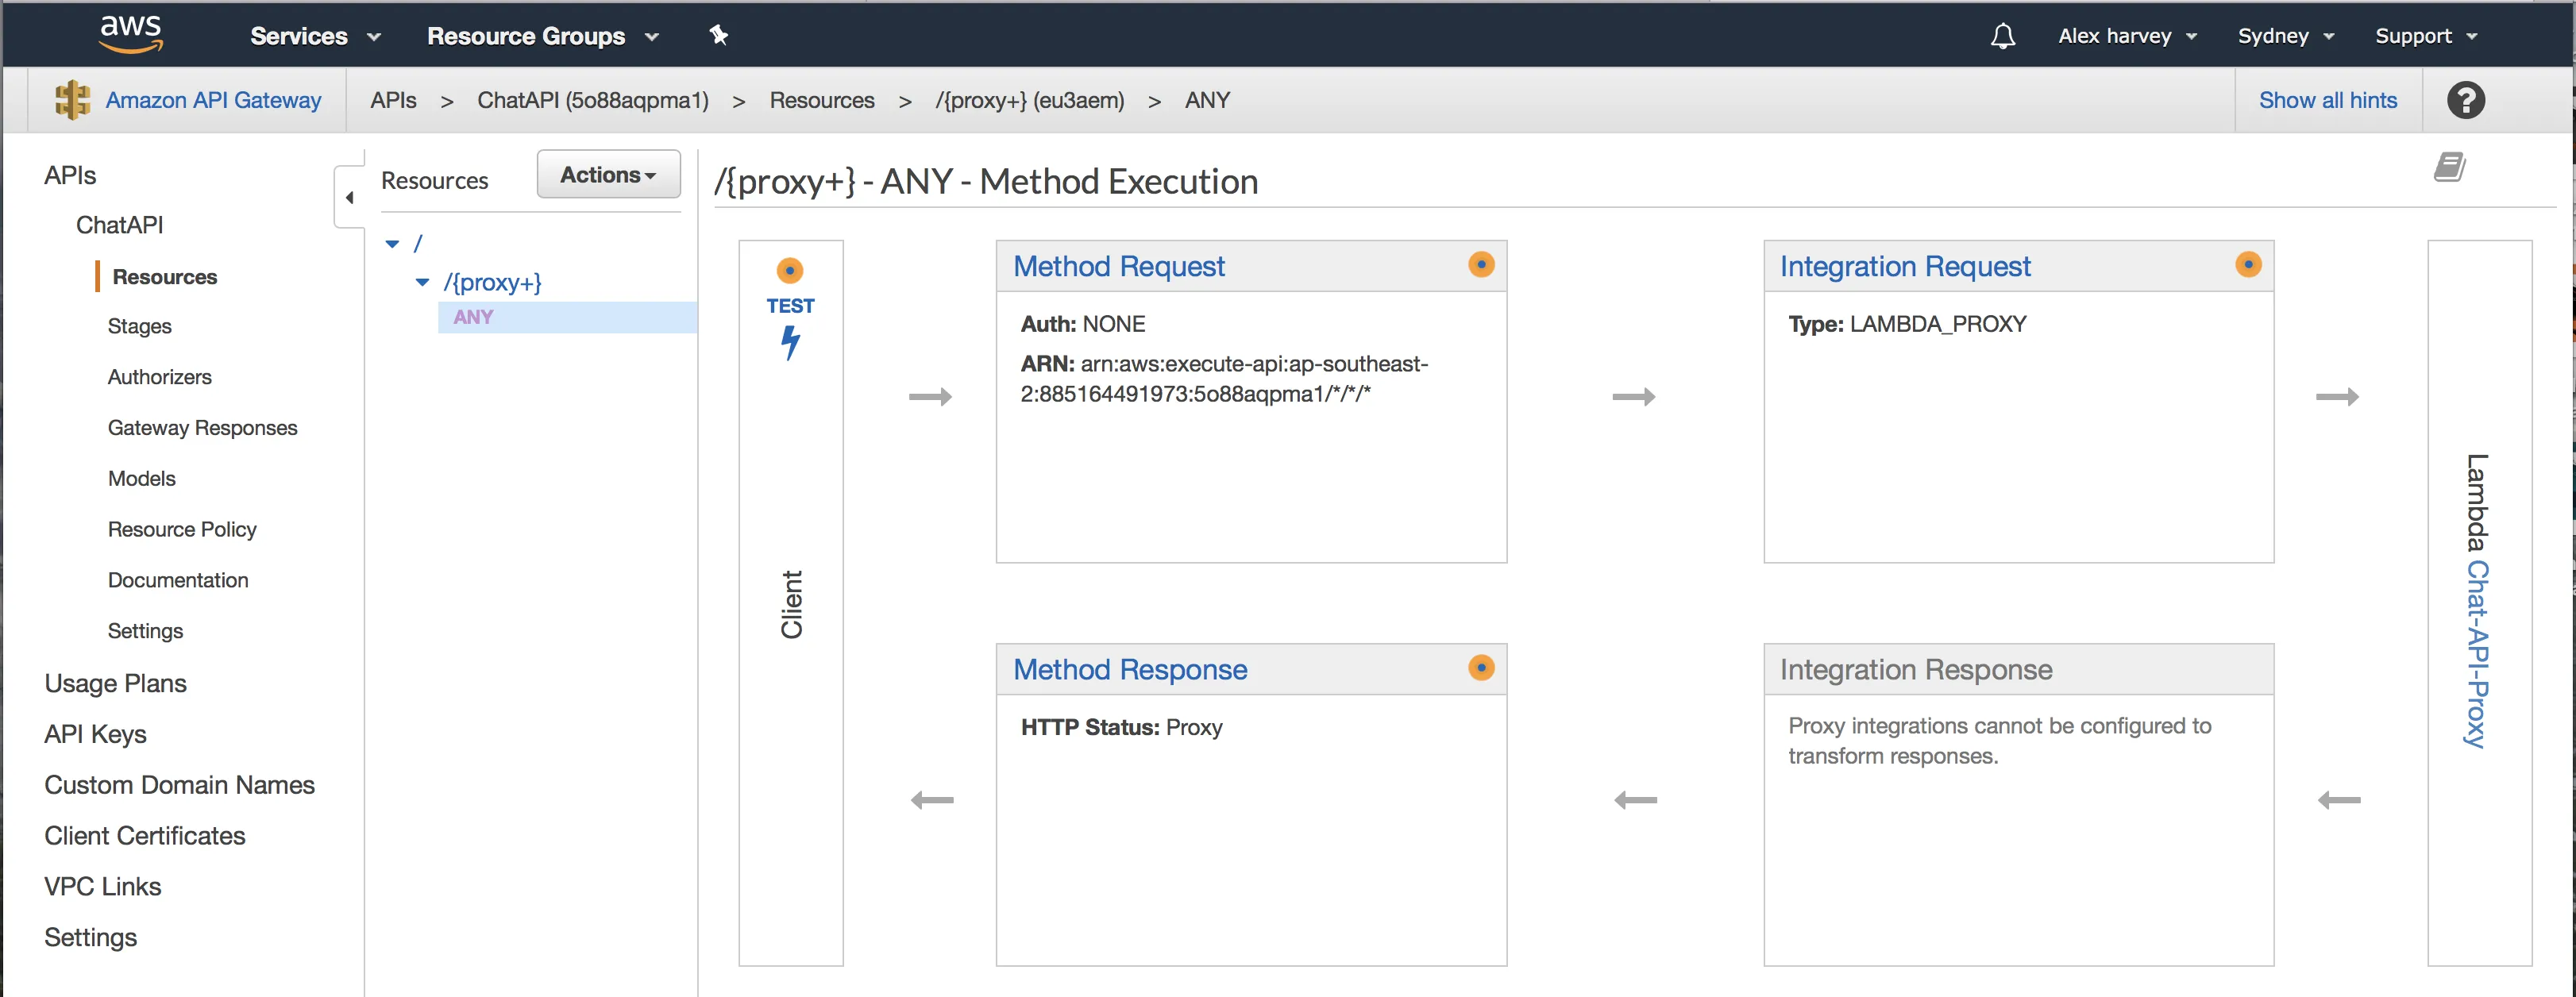Viewport: 2576px width, 997px height.
Task: Click the help question mark icon
Action: click(x=2465, y=100)
